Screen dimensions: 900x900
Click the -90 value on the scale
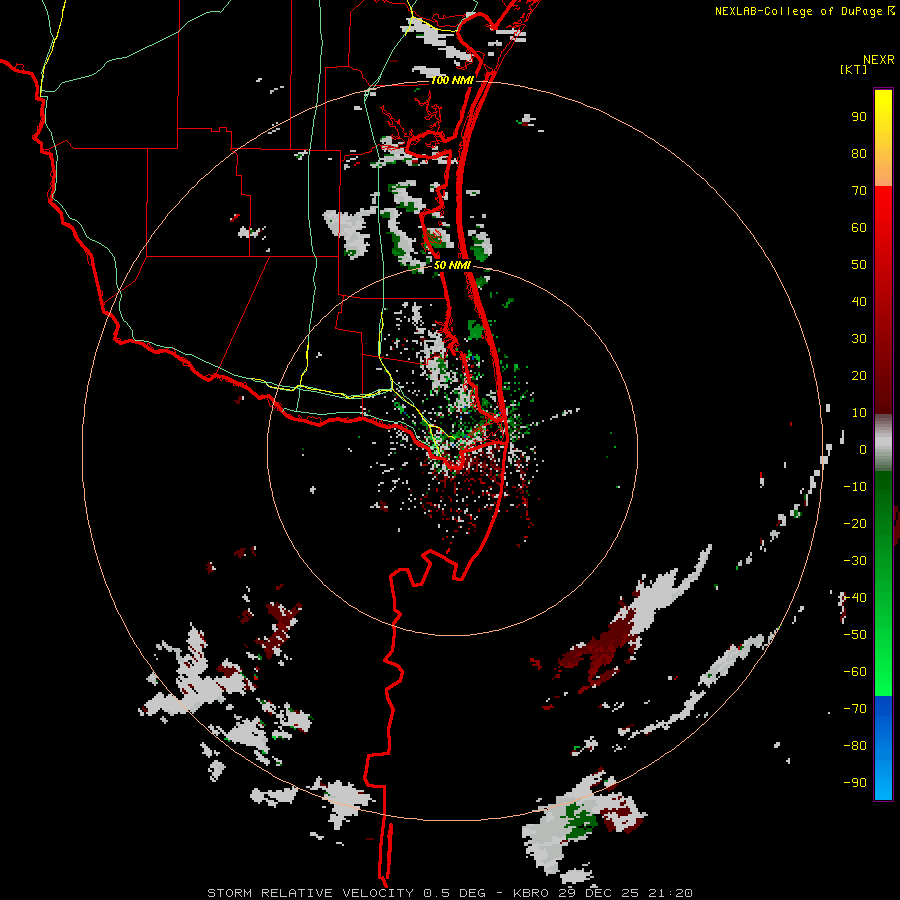coord(855,783)
